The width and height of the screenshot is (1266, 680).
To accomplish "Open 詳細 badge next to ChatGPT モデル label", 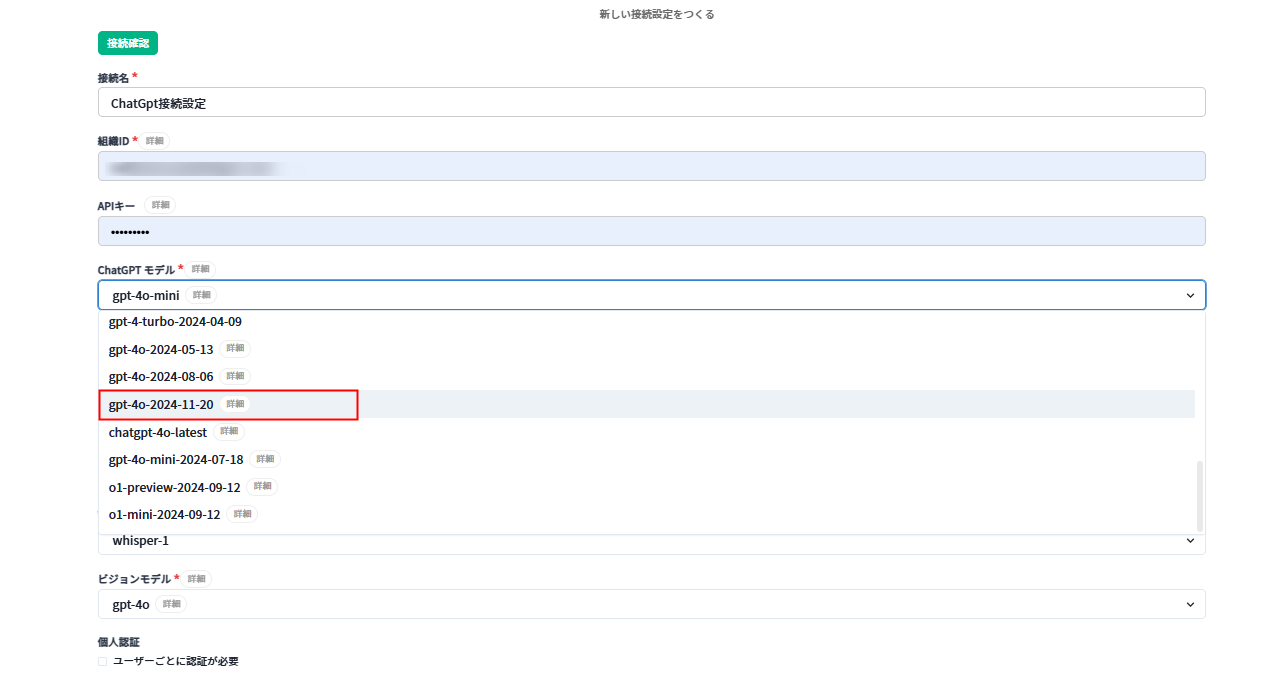I will (200, 270).
